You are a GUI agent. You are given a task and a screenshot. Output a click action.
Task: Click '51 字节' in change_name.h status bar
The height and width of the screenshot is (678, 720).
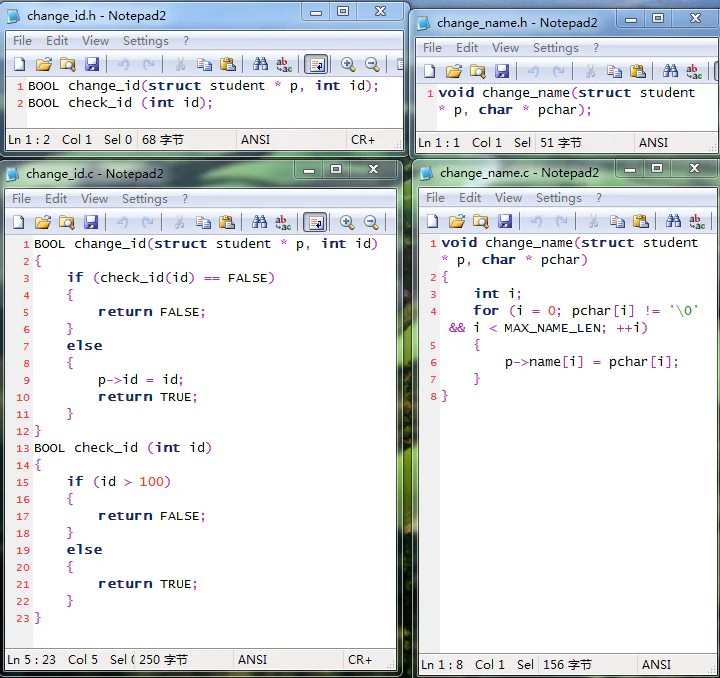(561, 143)
